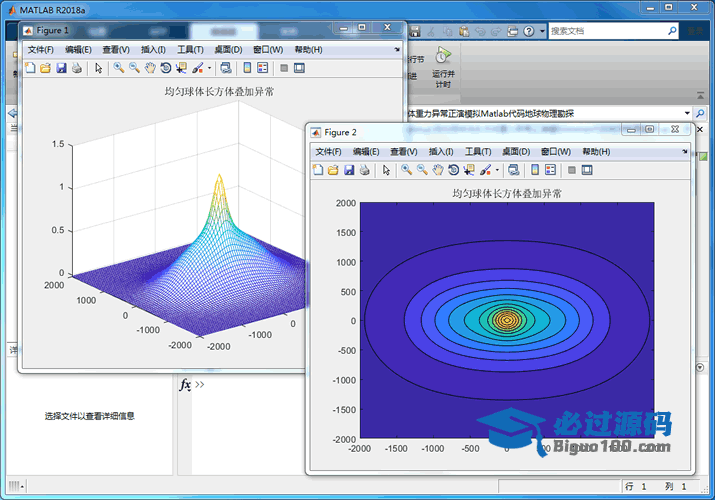Click Link Plot icon in Figure 2

point(513,170)
